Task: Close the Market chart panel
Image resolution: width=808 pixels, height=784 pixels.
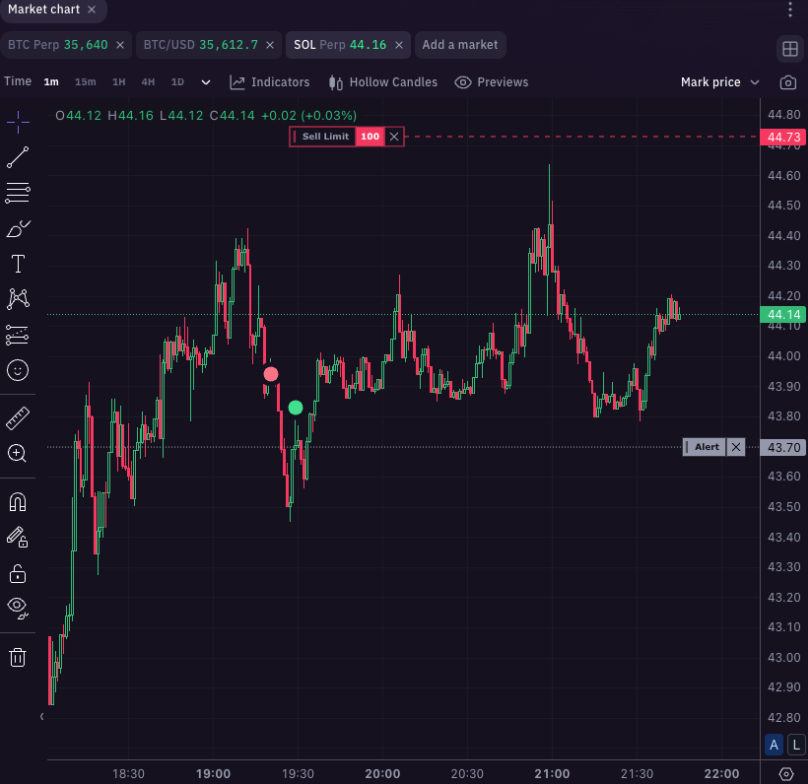Action: click(x=92, y=9)
